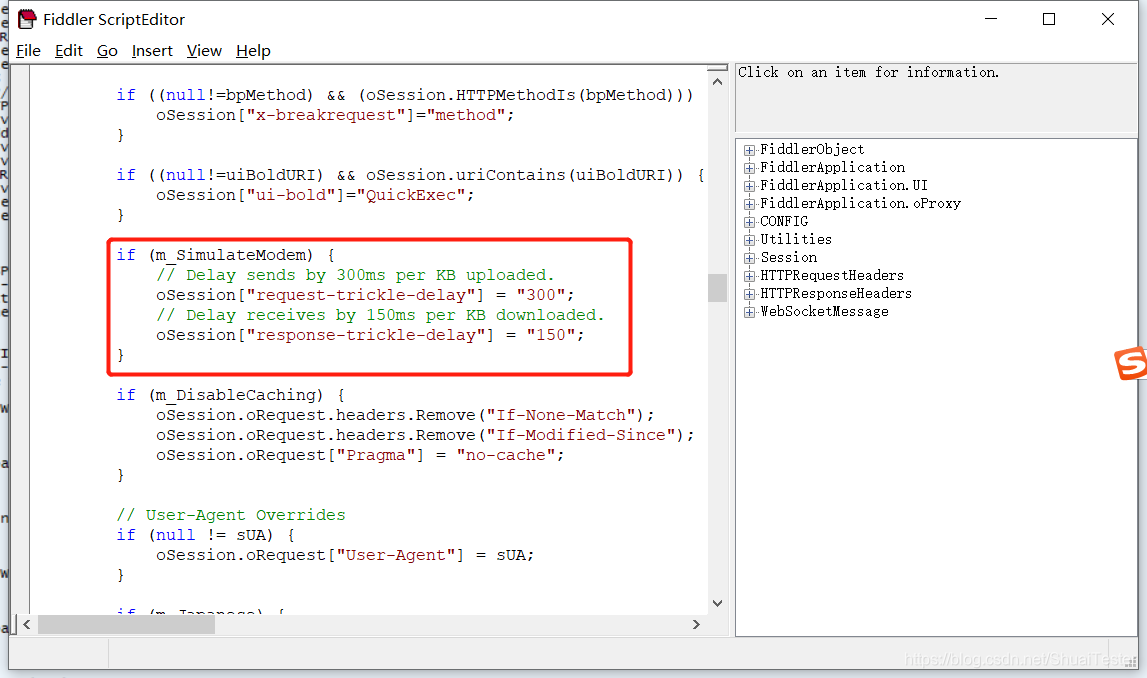
Task: Select FiddlerApplication in the class tree
Action: (832, 167)
